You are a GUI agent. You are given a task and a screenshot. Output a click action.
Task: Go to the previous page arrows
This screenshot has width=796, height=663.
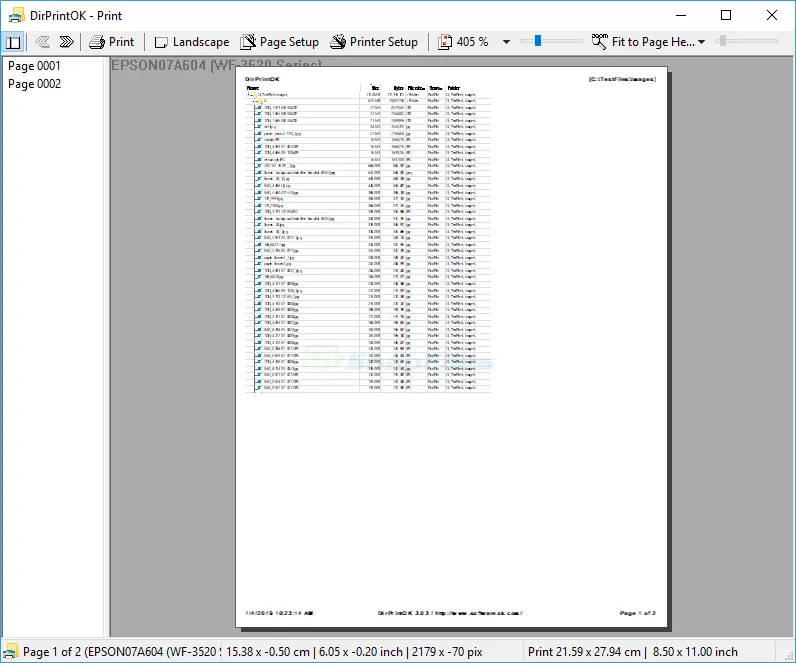[43, 42]
